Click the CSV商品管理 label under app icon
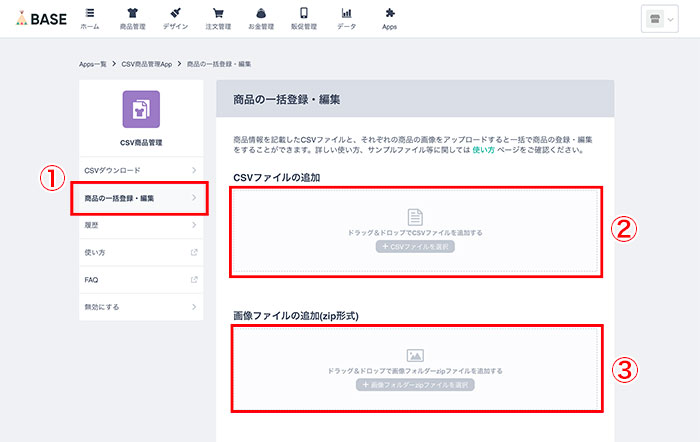Viewport: 700px width, 442px height. click(141, 143)
